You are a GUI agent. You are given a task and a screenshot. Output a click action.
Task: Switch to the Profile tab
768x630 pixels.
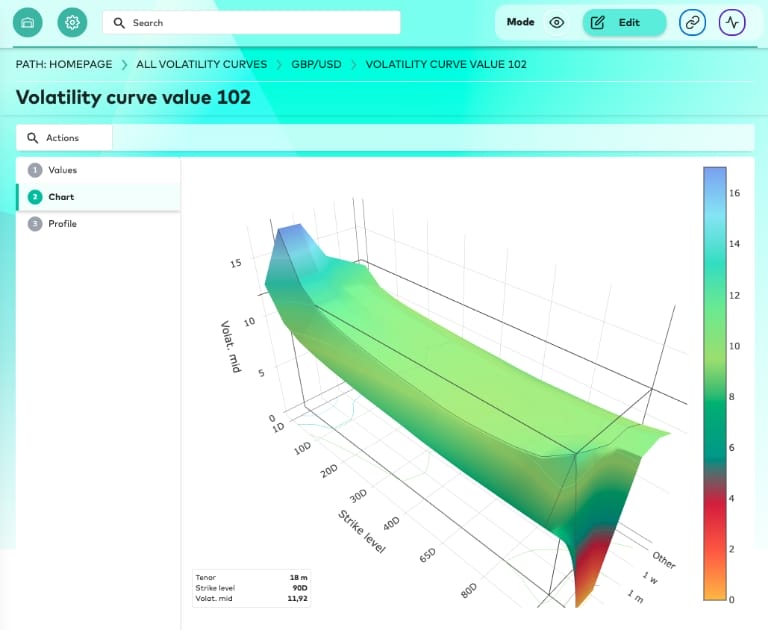(x=62, y=224)
